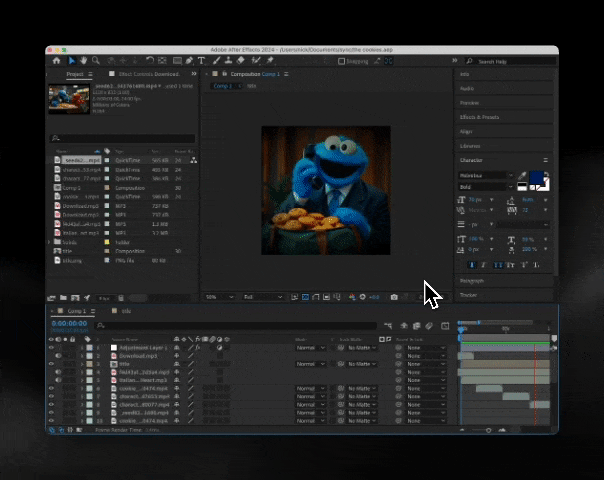Open the Character panel menu

pos(545,160)
